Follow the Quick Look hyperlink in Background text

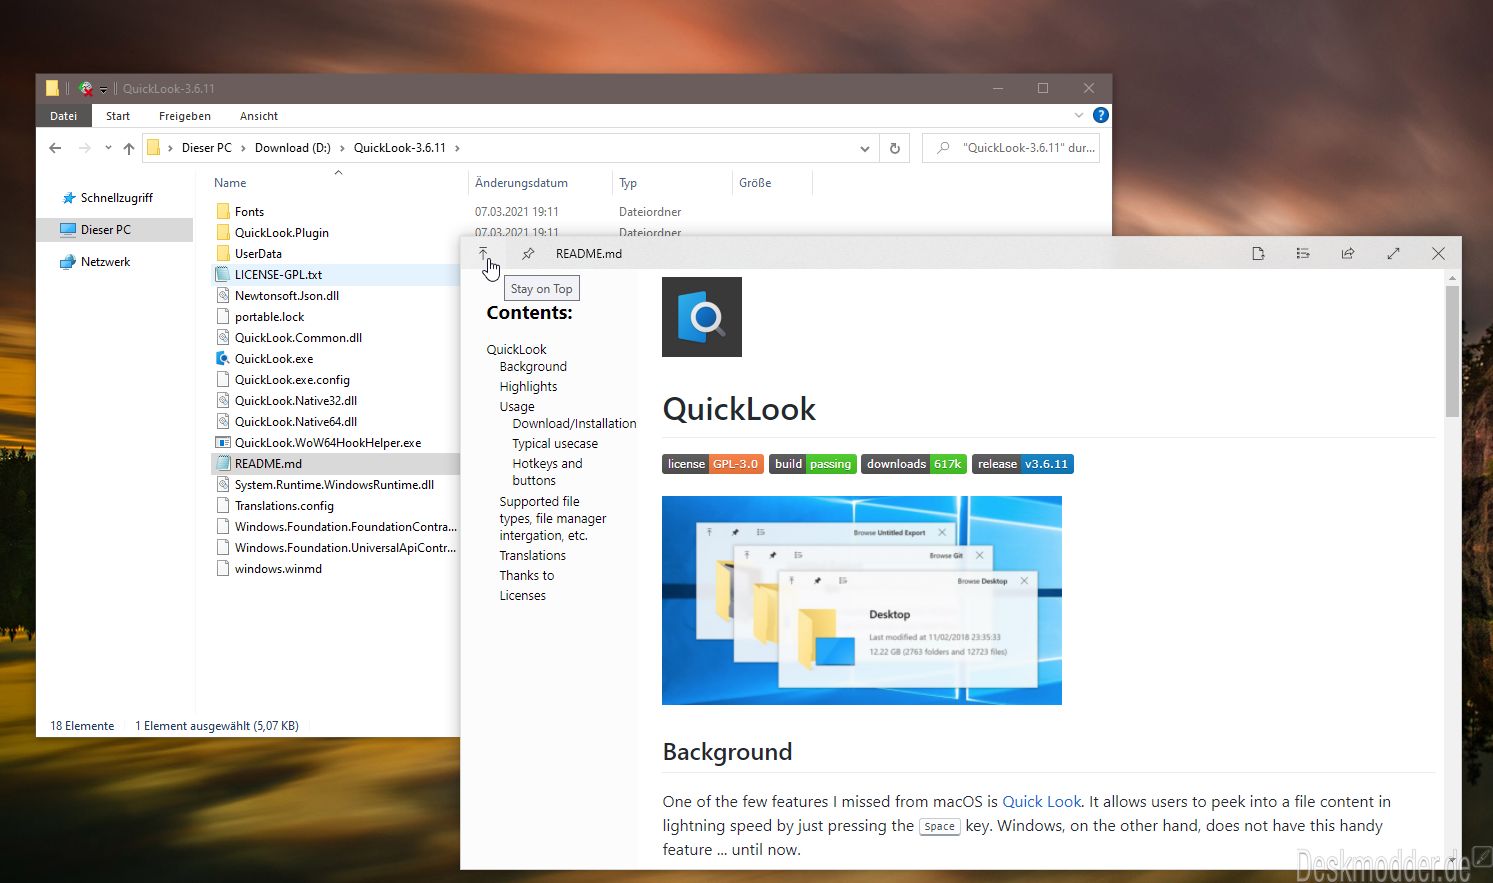coord(1041,802)
